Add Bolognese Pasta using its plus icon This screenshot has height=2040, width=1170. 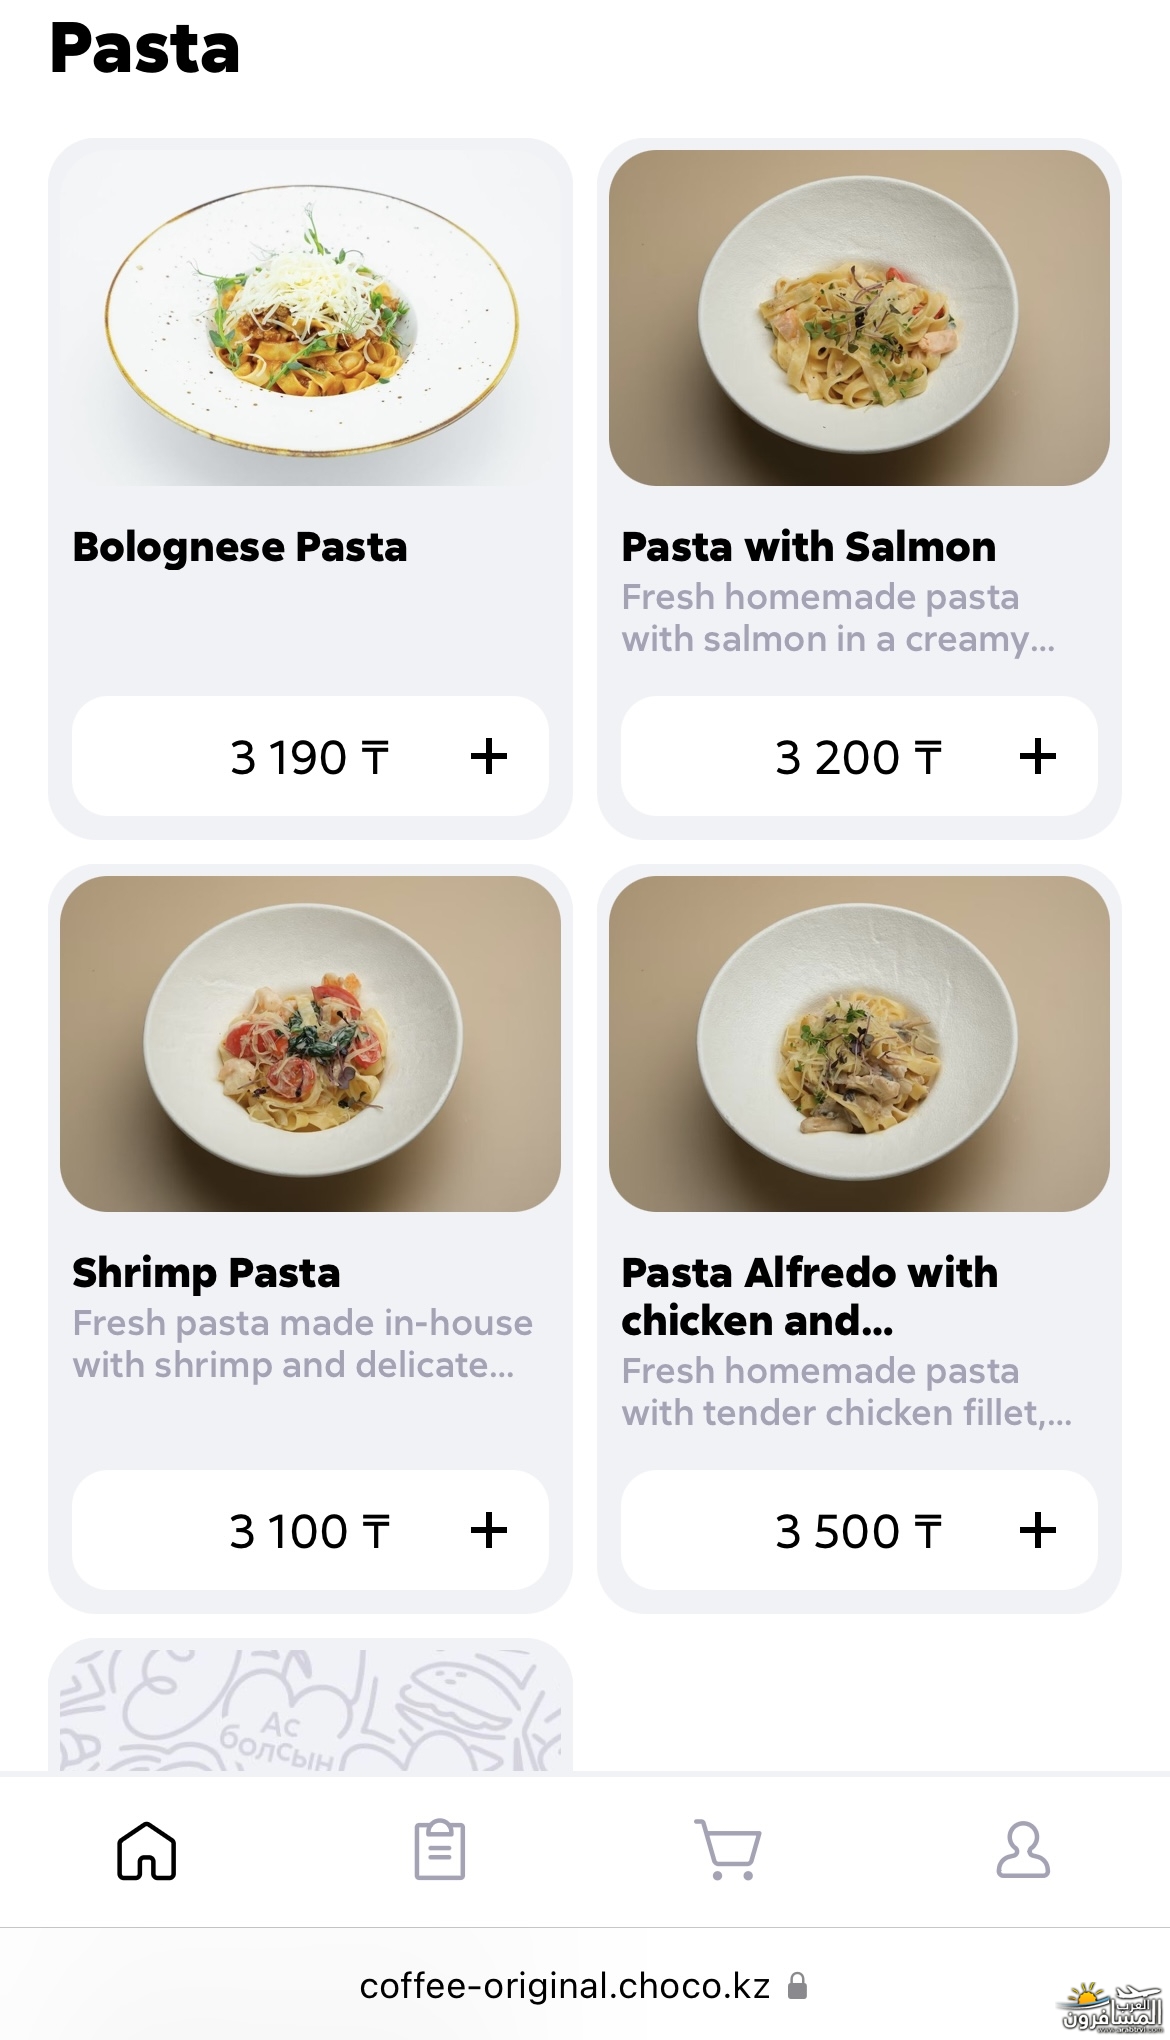coord(489,757)
